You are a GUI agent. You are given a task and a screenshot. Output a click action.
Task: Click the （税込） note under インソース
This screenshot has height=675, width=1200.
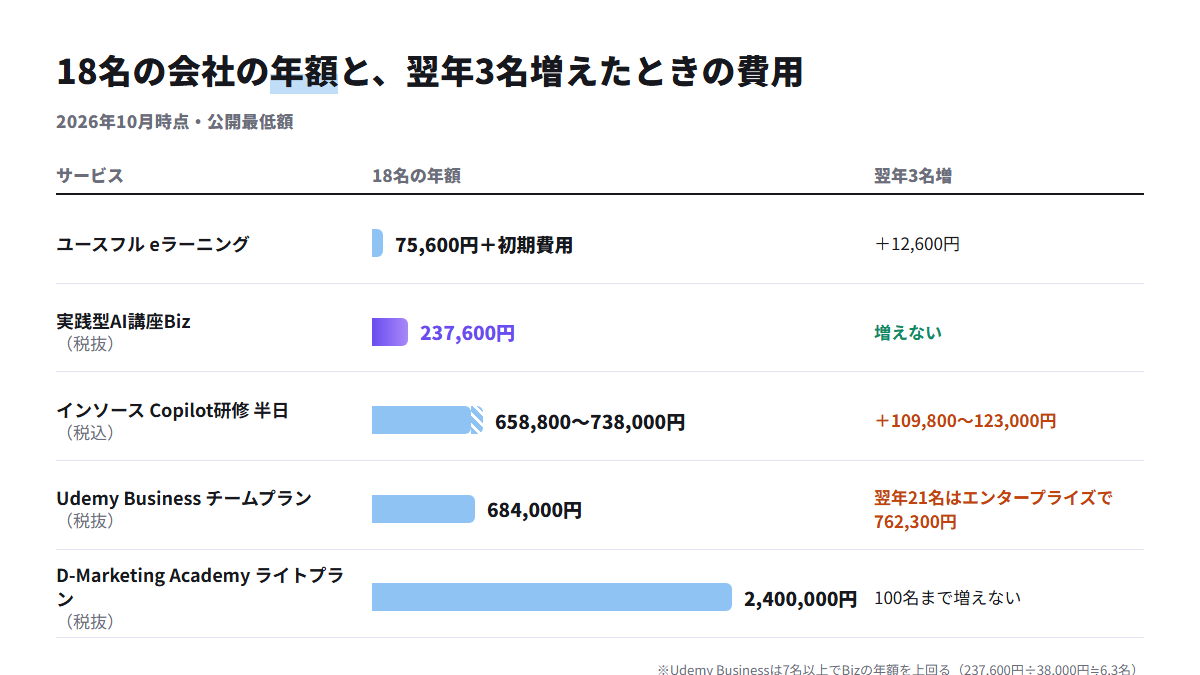point(89,433)
